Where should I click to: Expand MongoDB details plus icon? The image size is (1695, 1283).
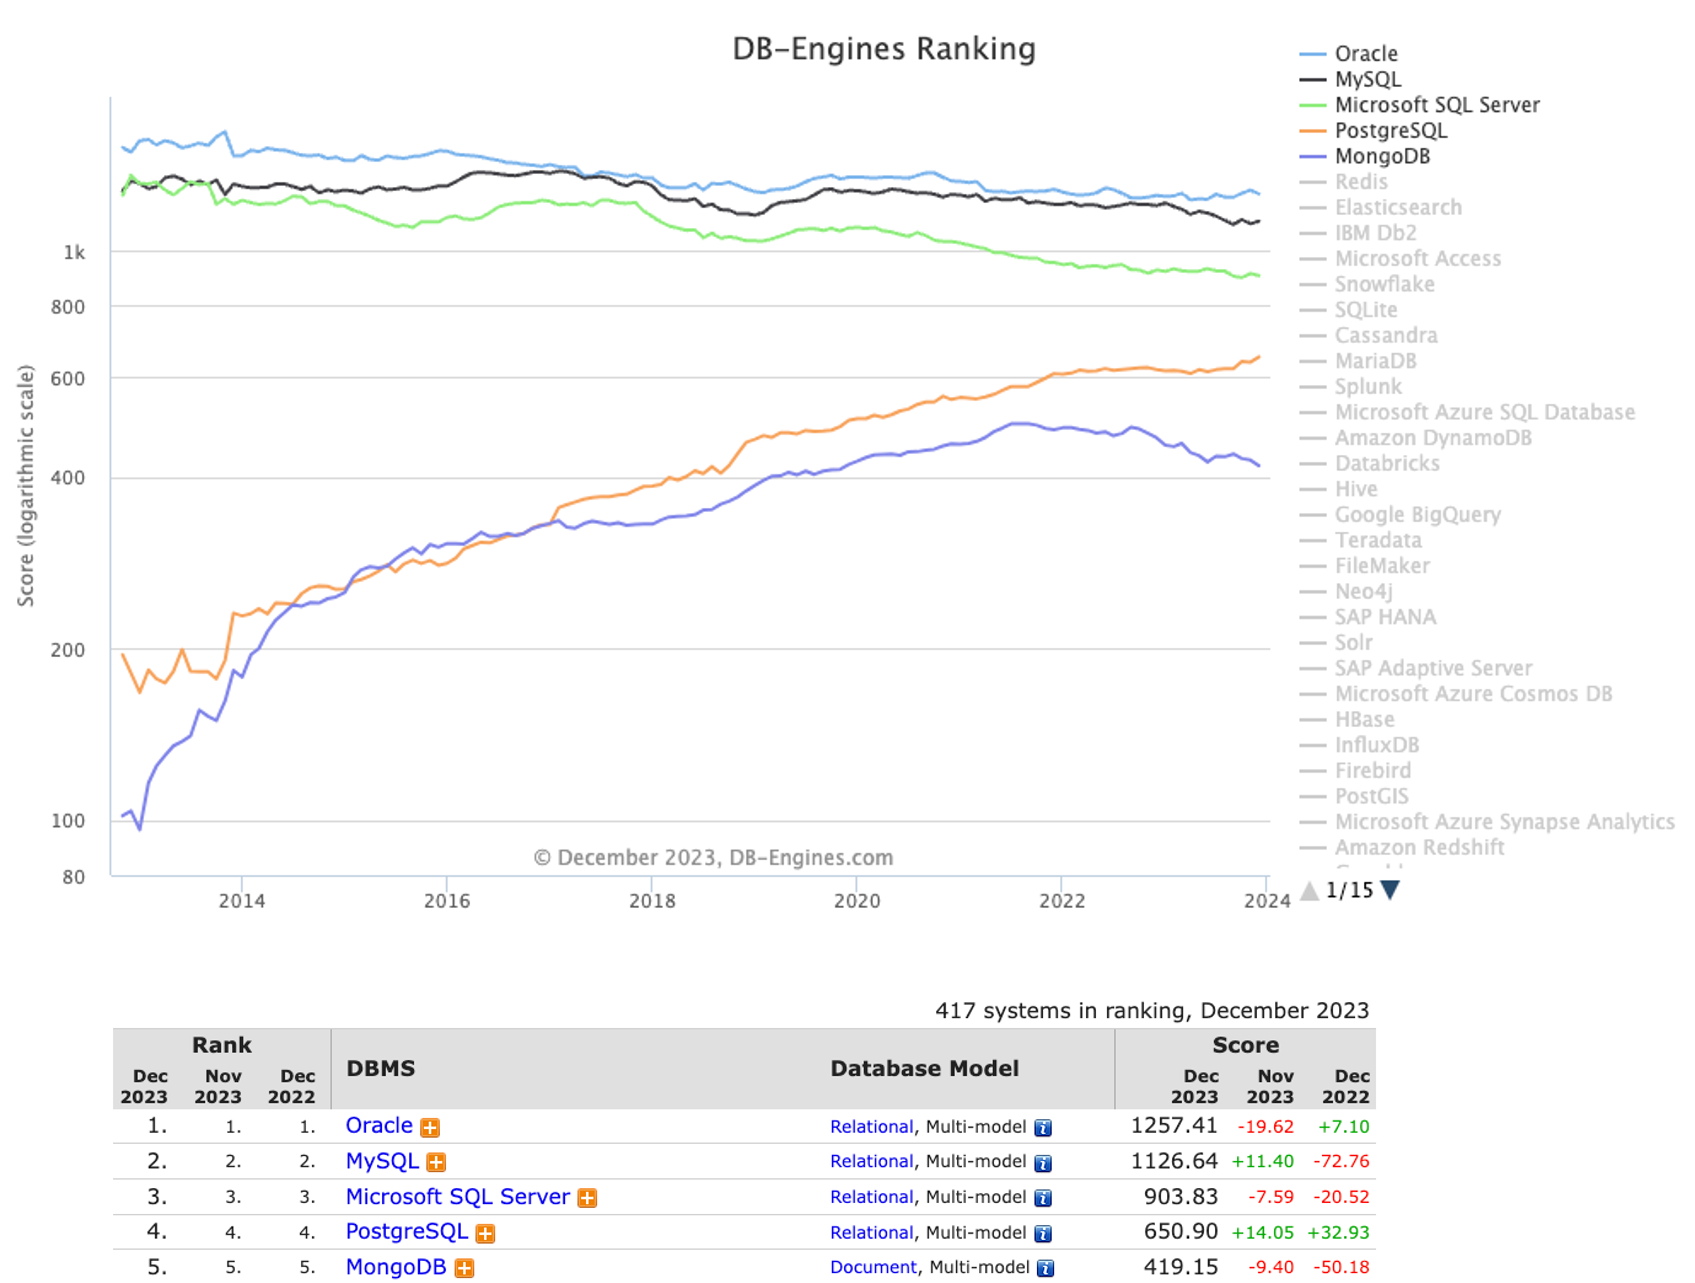coord(464,1268)
